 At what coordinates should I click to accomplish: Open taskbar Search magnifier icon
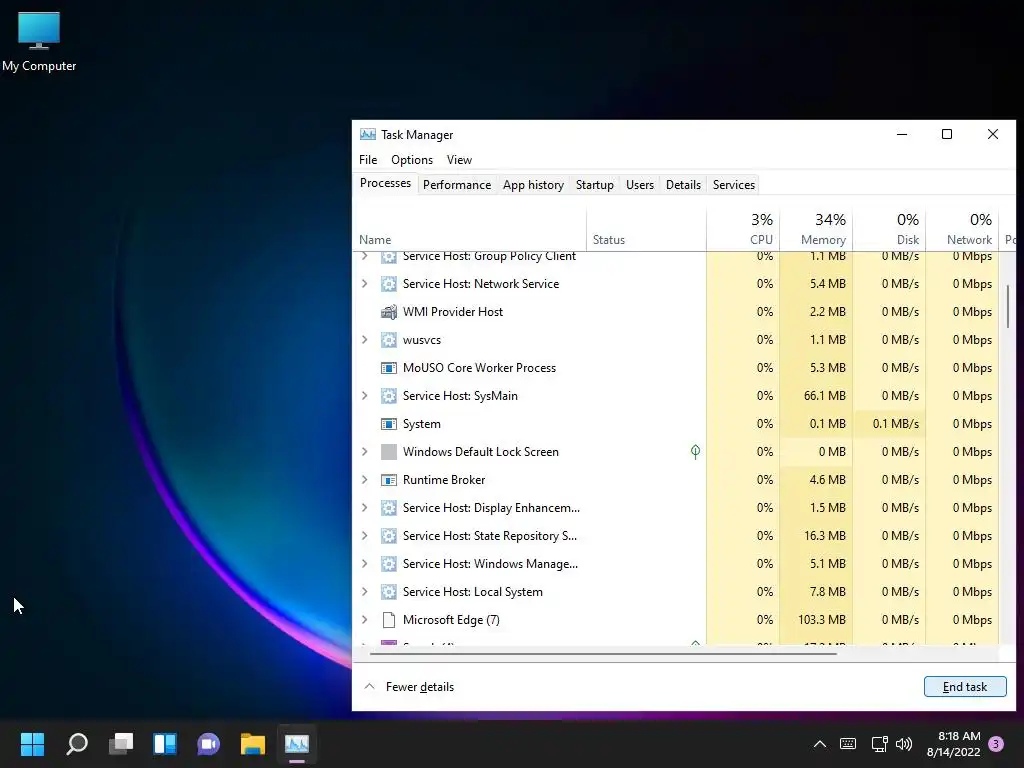click(77, 743)
